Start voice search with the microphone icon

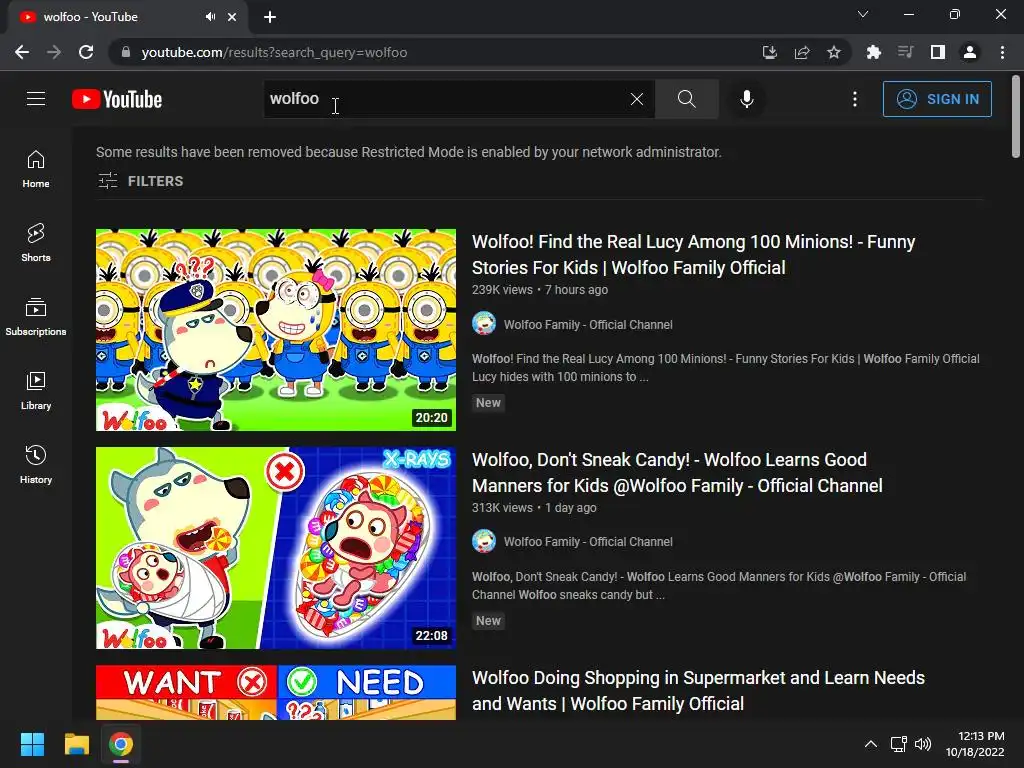pos(746,99)
